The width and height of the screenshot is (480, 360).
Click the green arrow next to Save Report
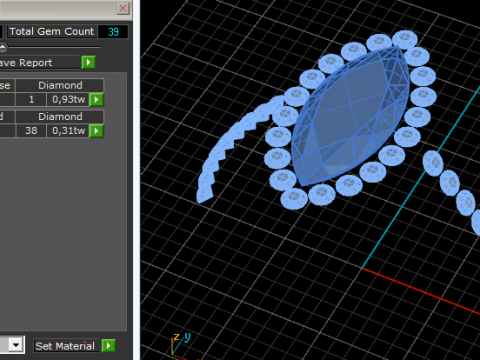89,62
